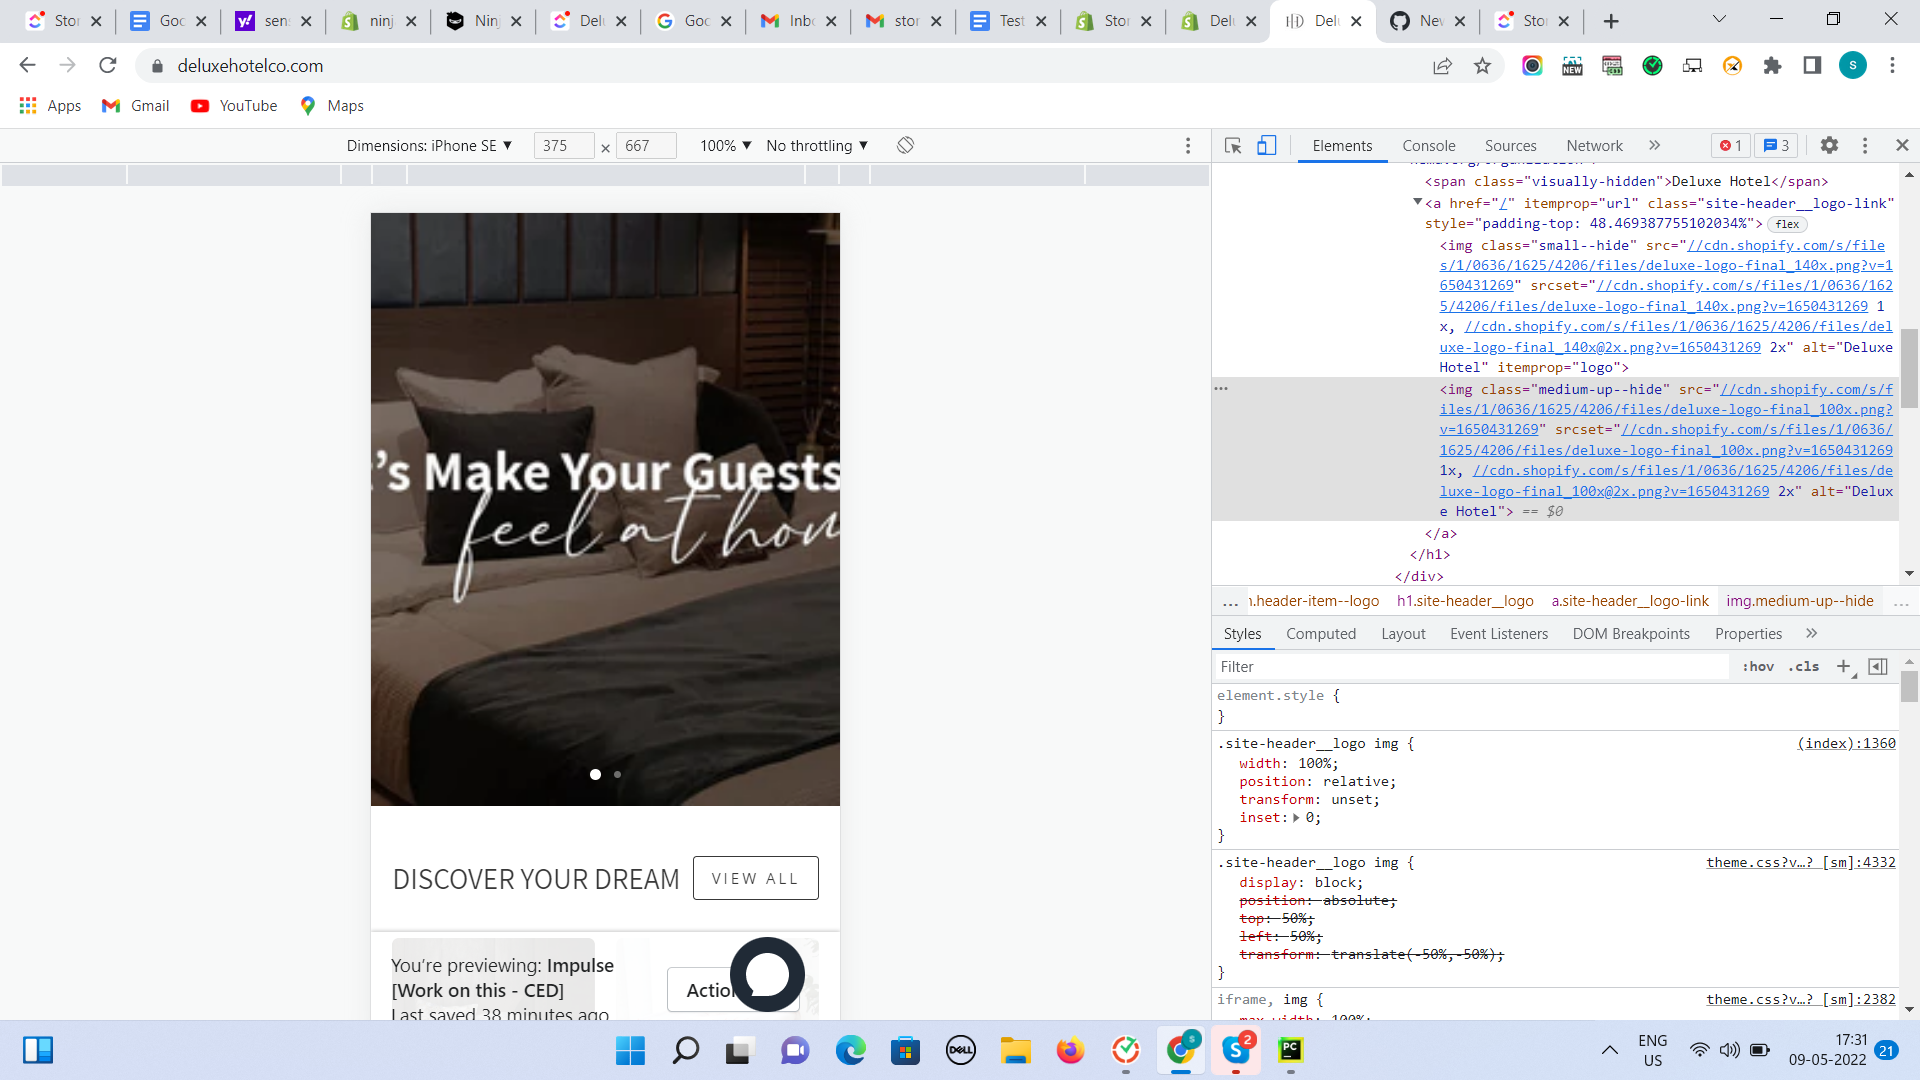Open the DevTools settings gear
This screenshot has width=1920, height=1080.
point(1829,146)
